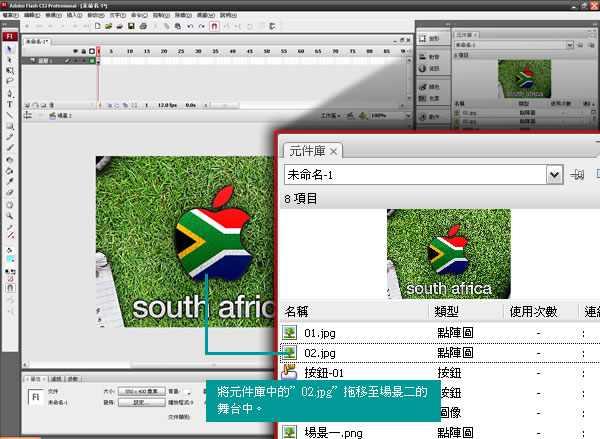Open the small library panel document dropdown
The image size is (600, 439).
click(570, 45)
